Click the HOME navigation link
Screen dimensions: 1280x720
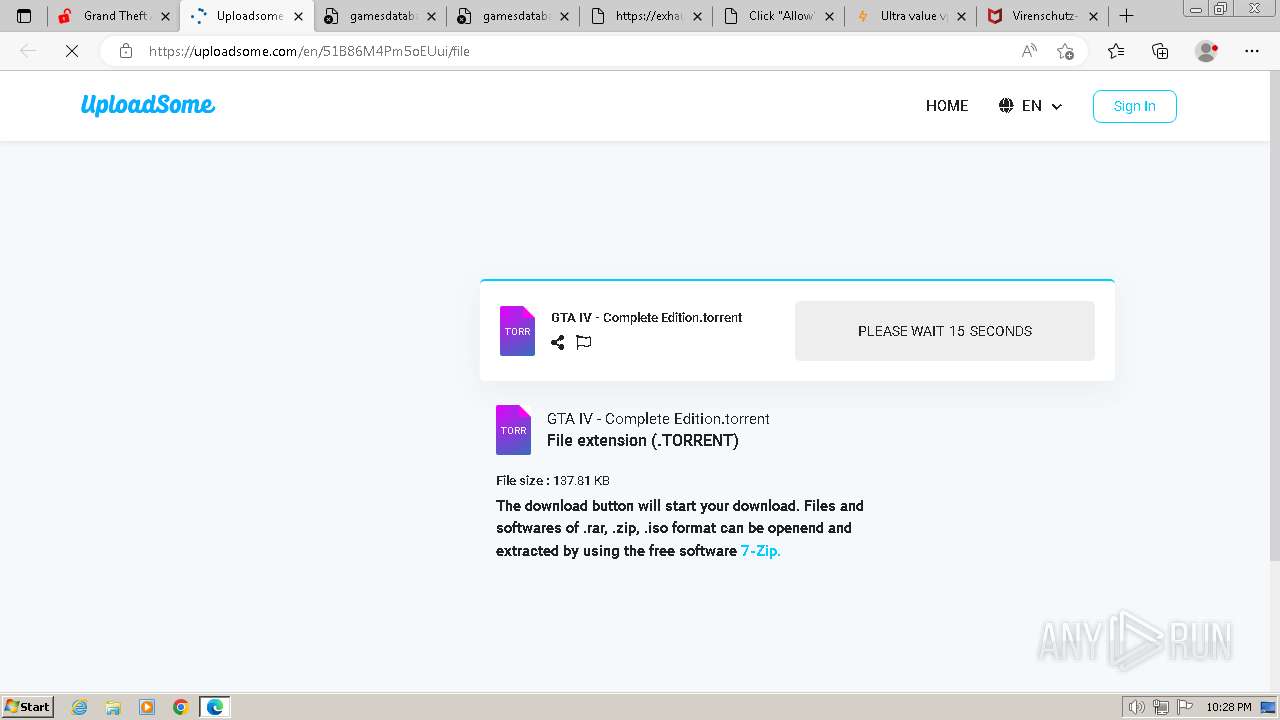947,106
